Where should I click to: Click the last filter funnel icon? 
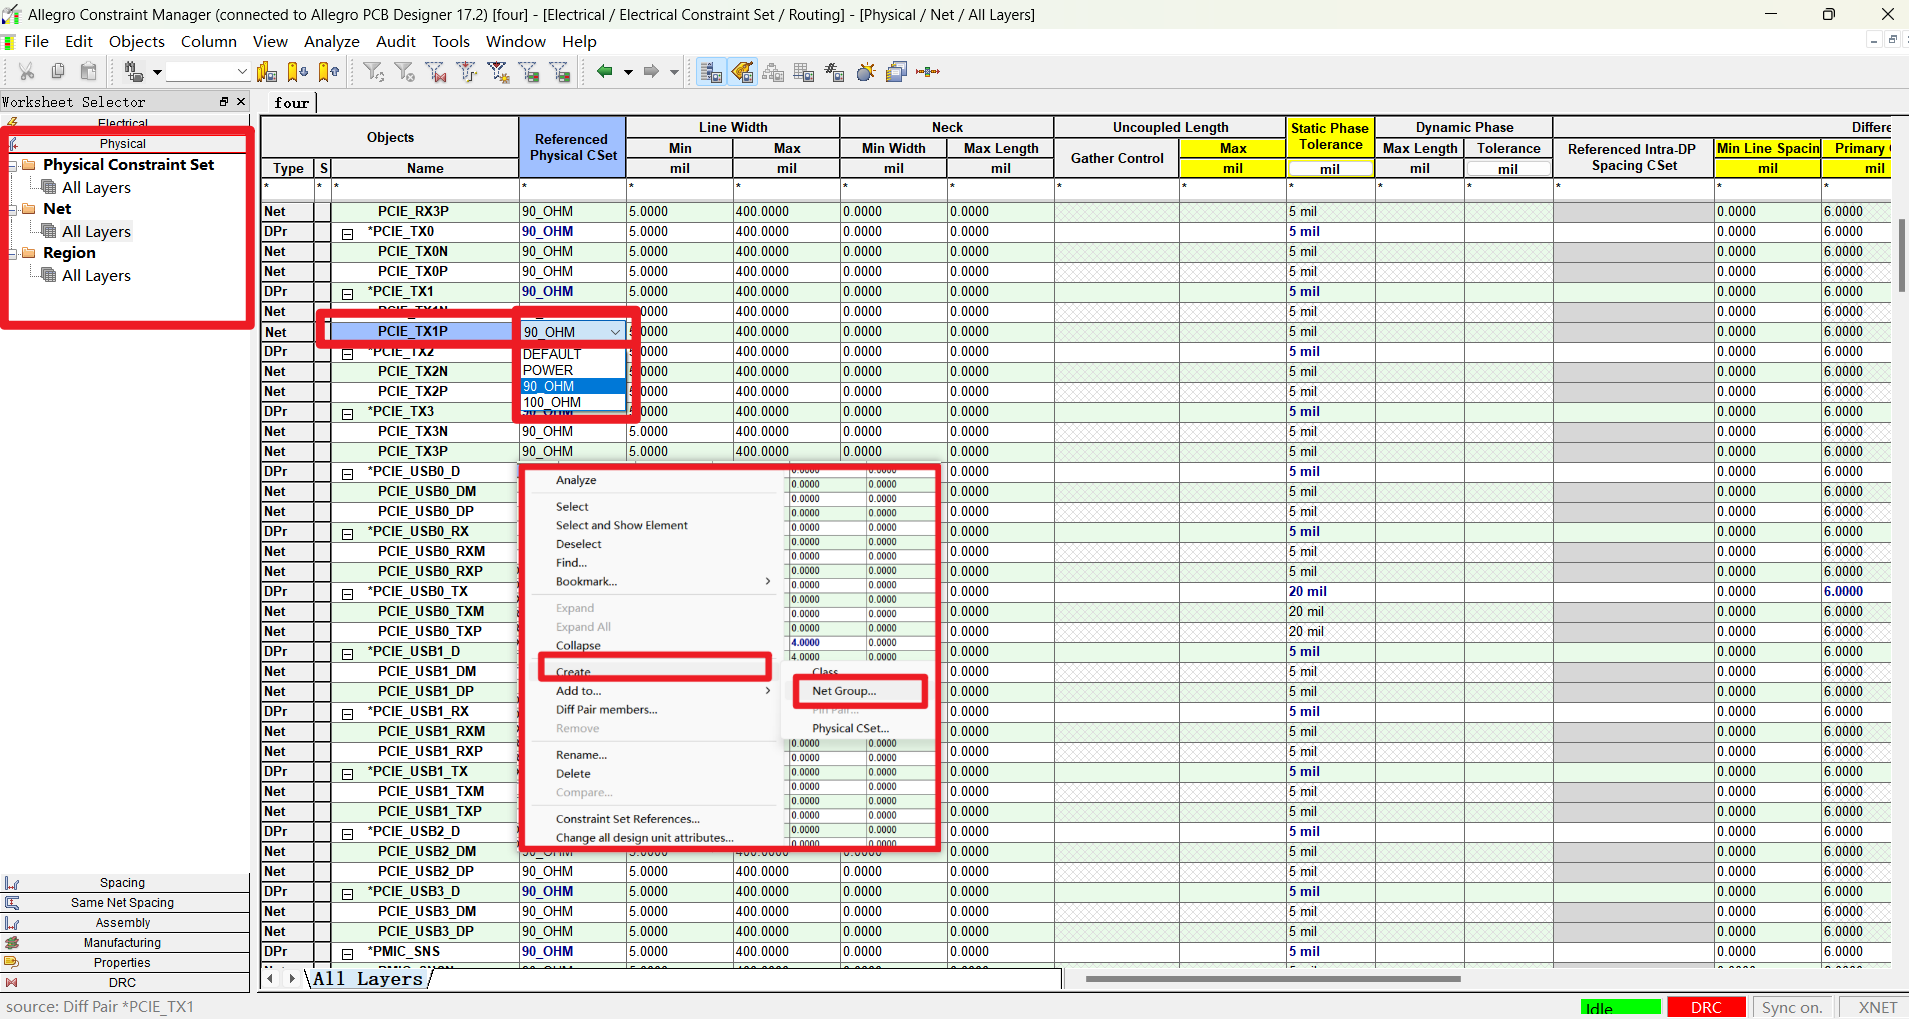pos(560,71)
